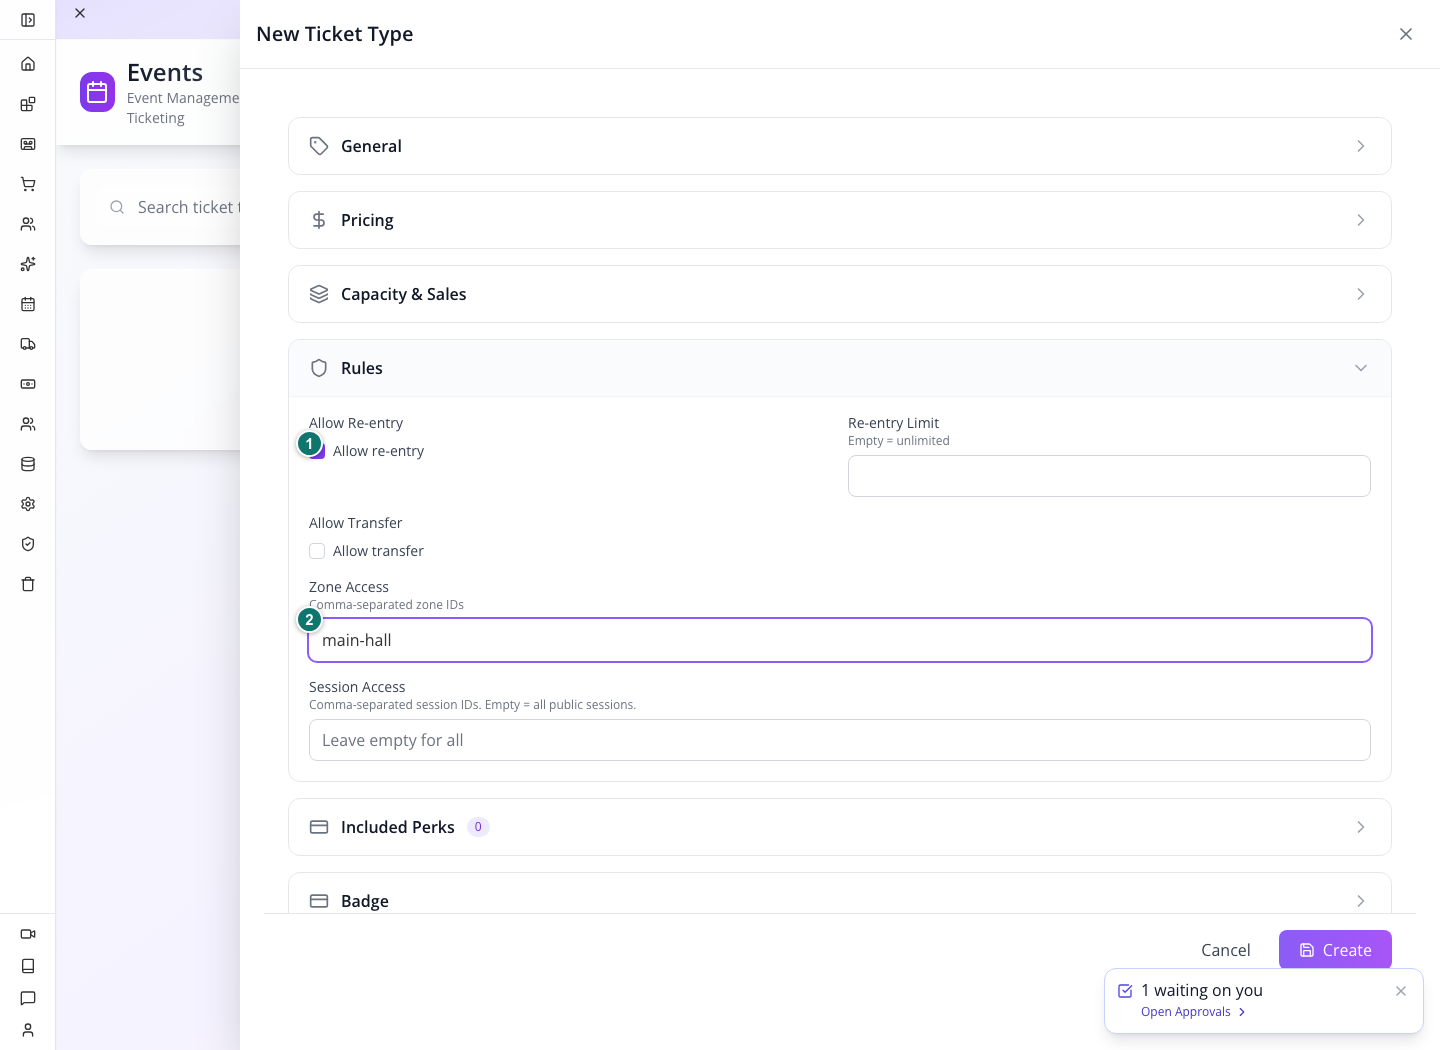Open the chat bubble icon in sidebar
The width and height of the screenshot is (1440, 1050).
pyautogui.click(x=28, y=998)
